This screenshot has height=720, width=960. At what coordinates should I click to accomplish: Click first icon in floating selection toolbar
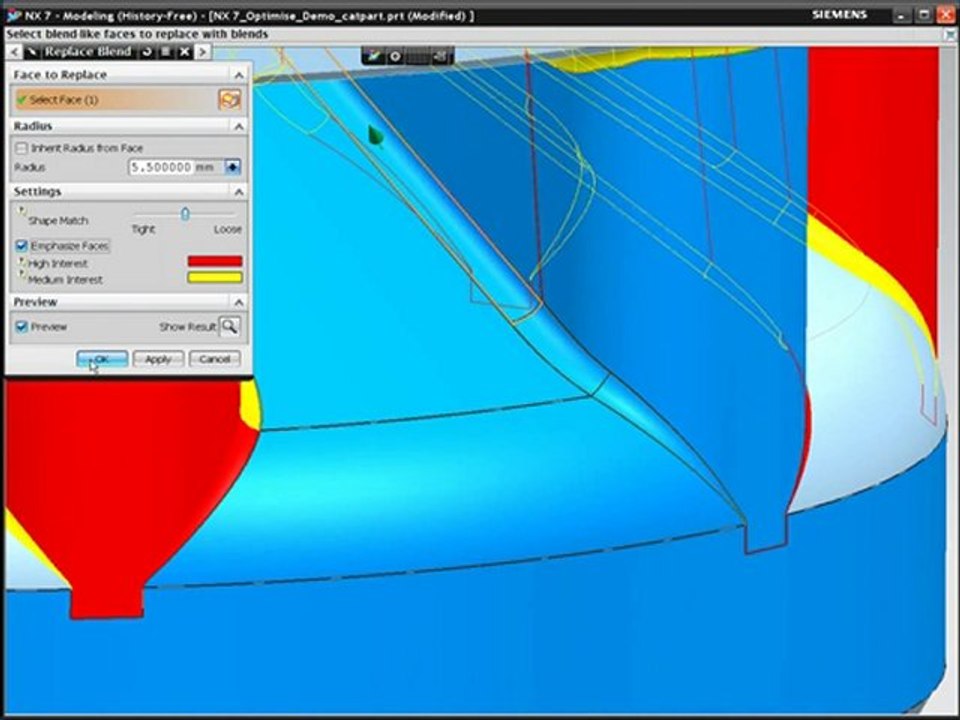click(x=373, y=57)
